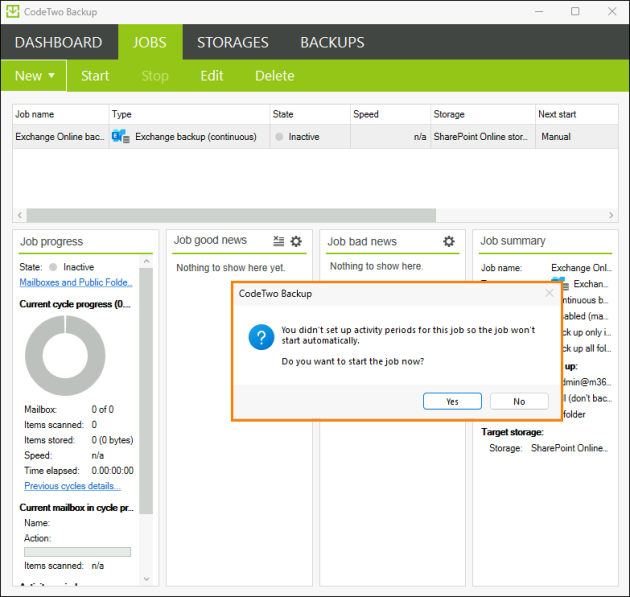Click the Exchange backup type icon in job row
Image resolution: width=630 pixels, height=597 pixels.
(121, 137)
